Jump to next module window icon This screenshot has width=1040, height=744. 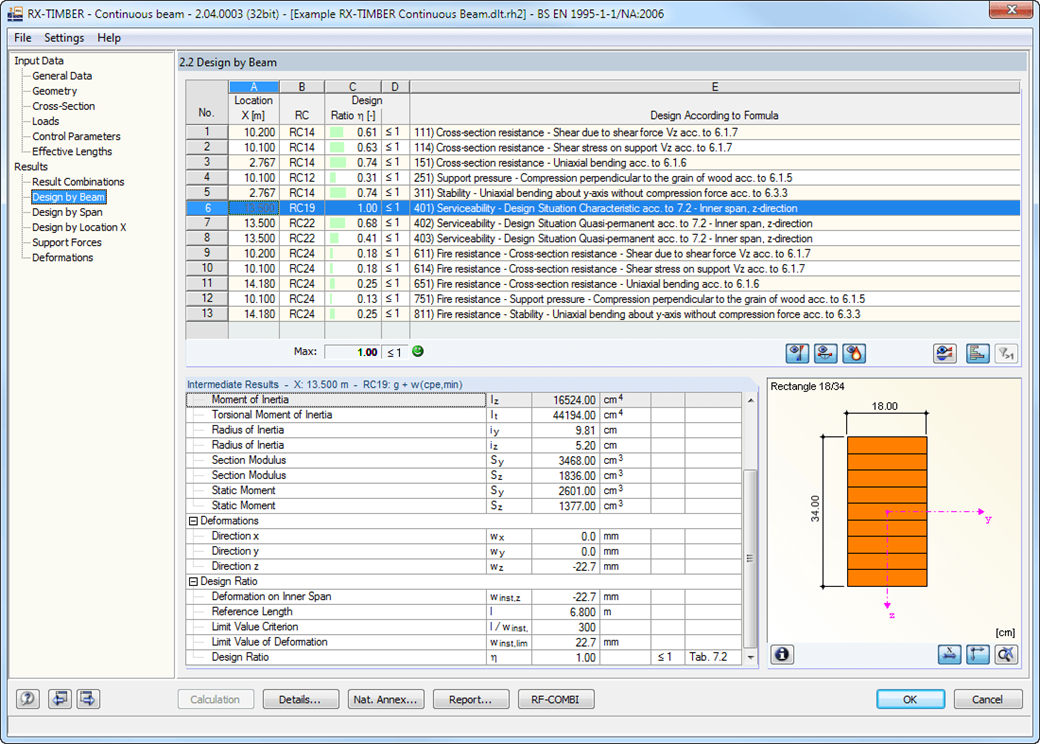click(x=87, y=698)
